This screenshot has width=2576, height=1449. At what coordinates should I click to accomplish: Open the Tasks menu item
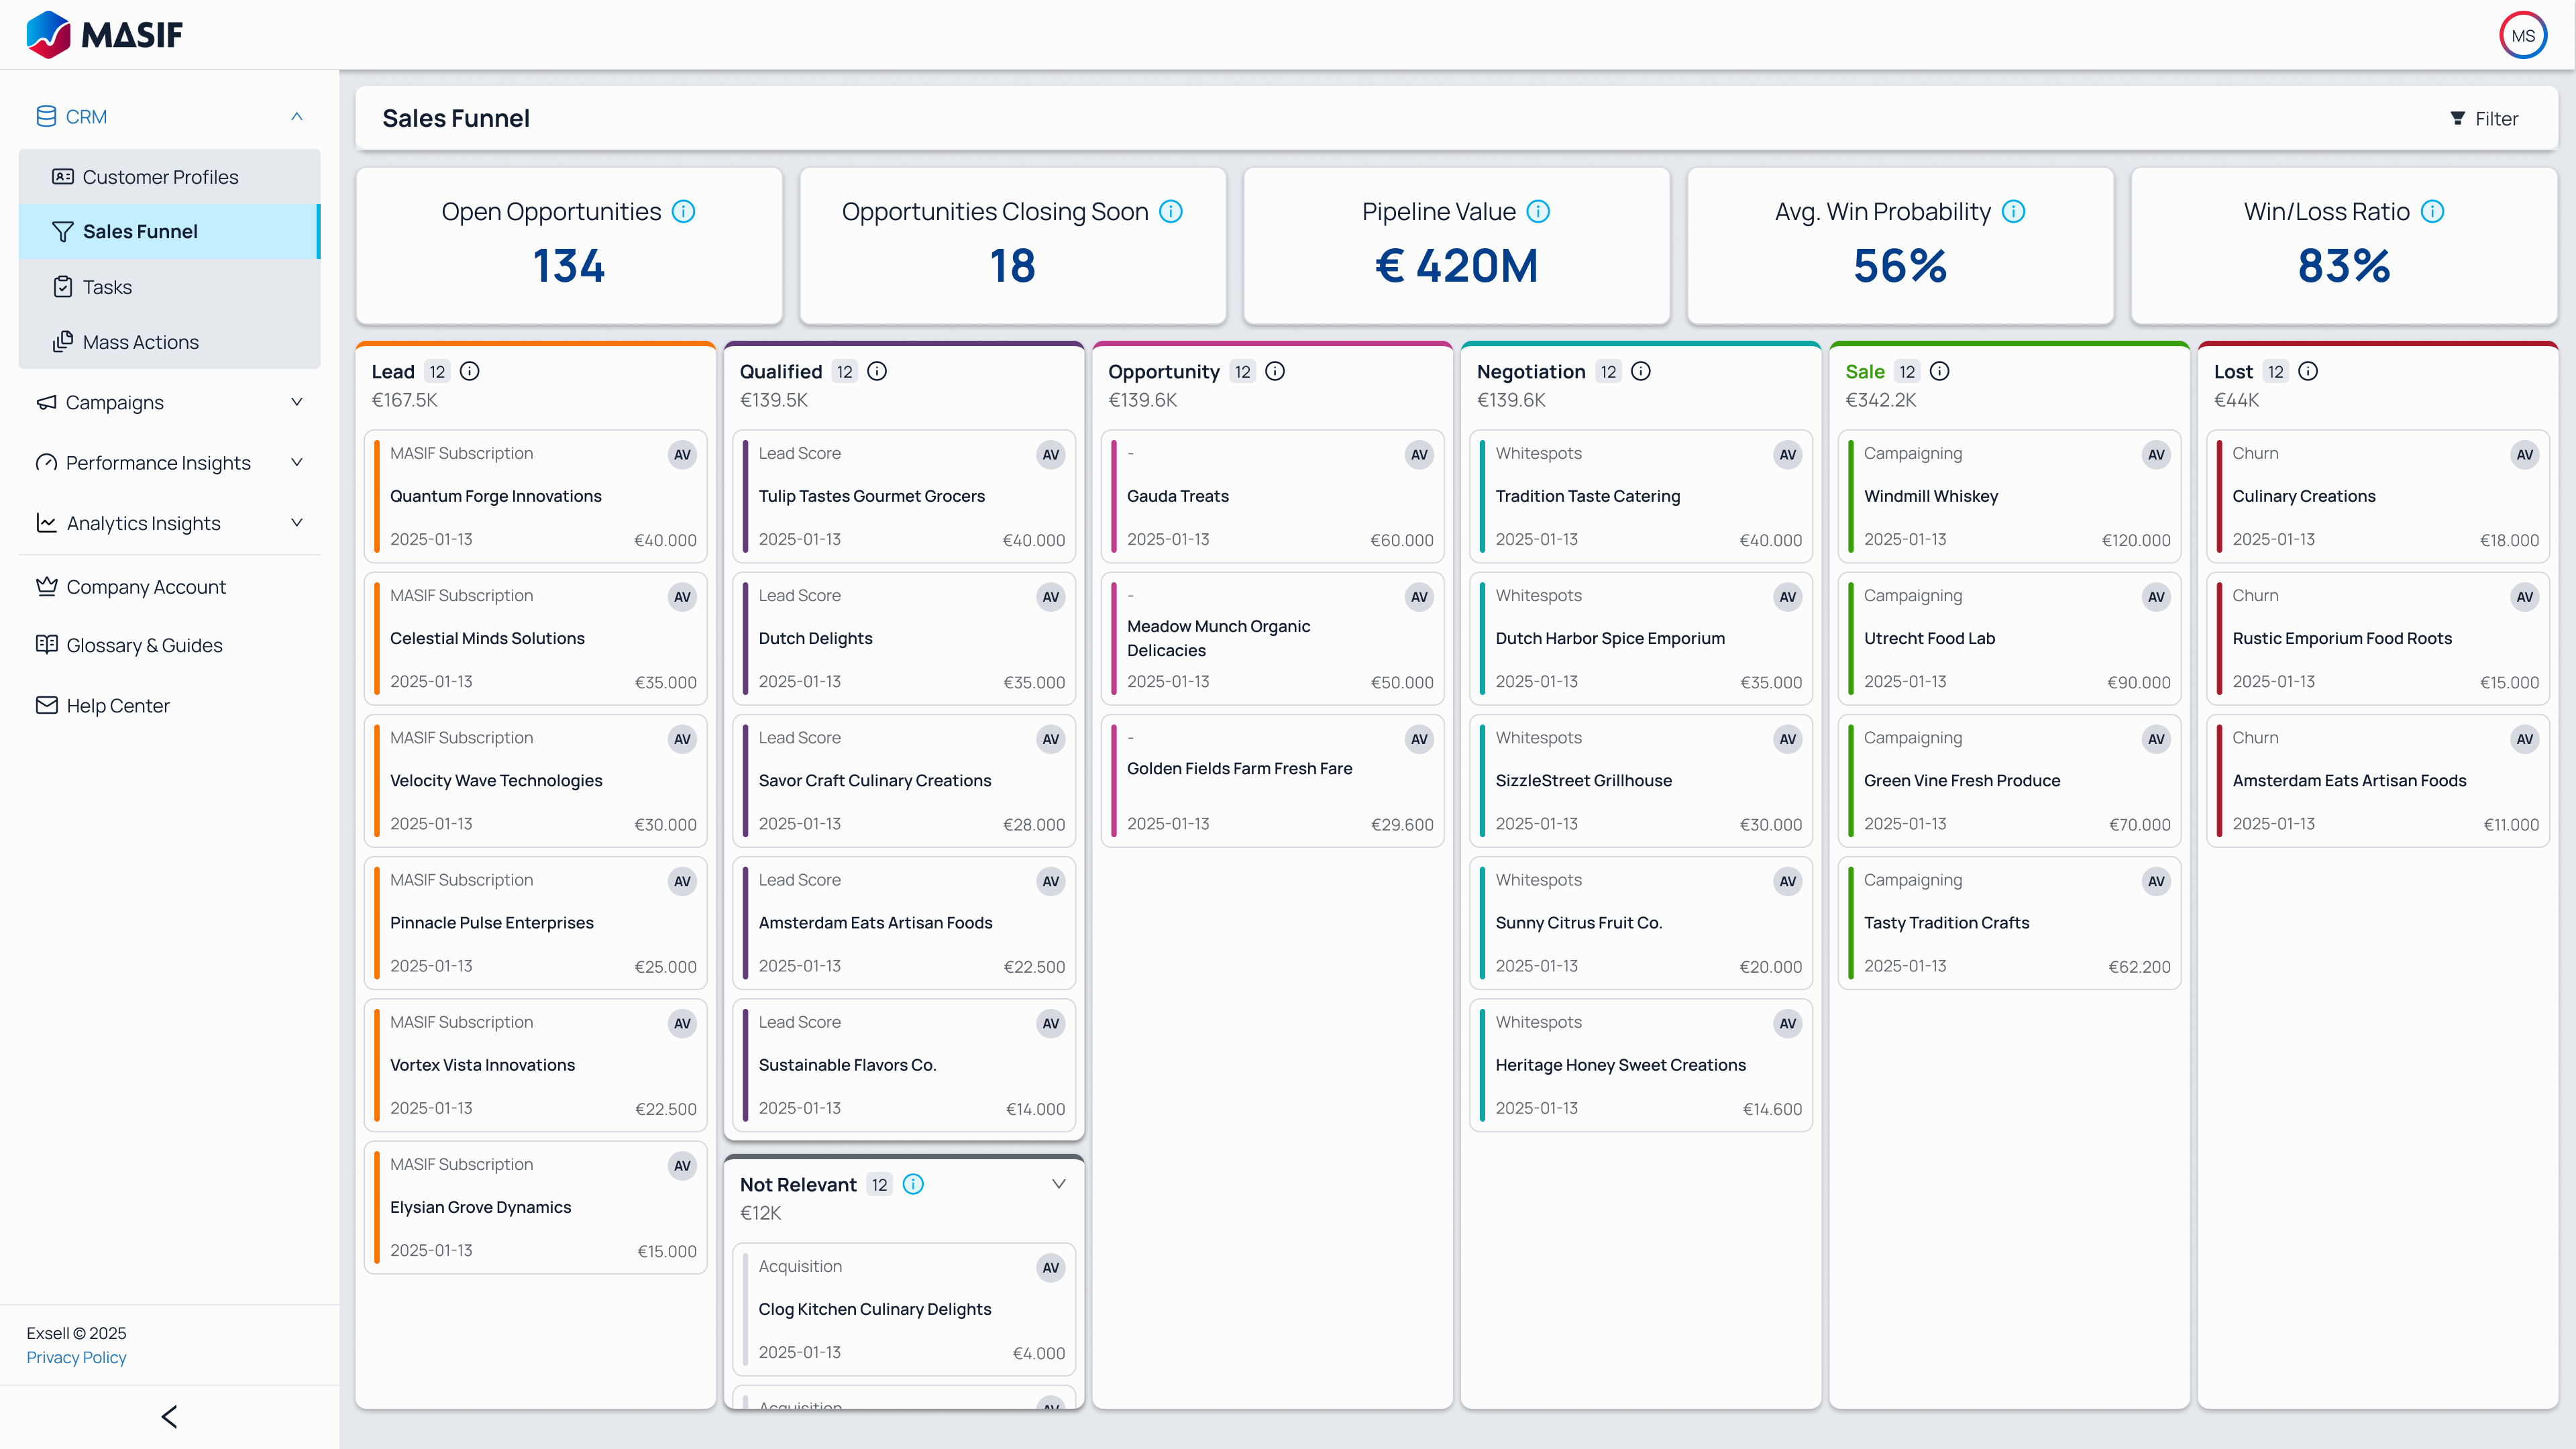pos(107,287)
